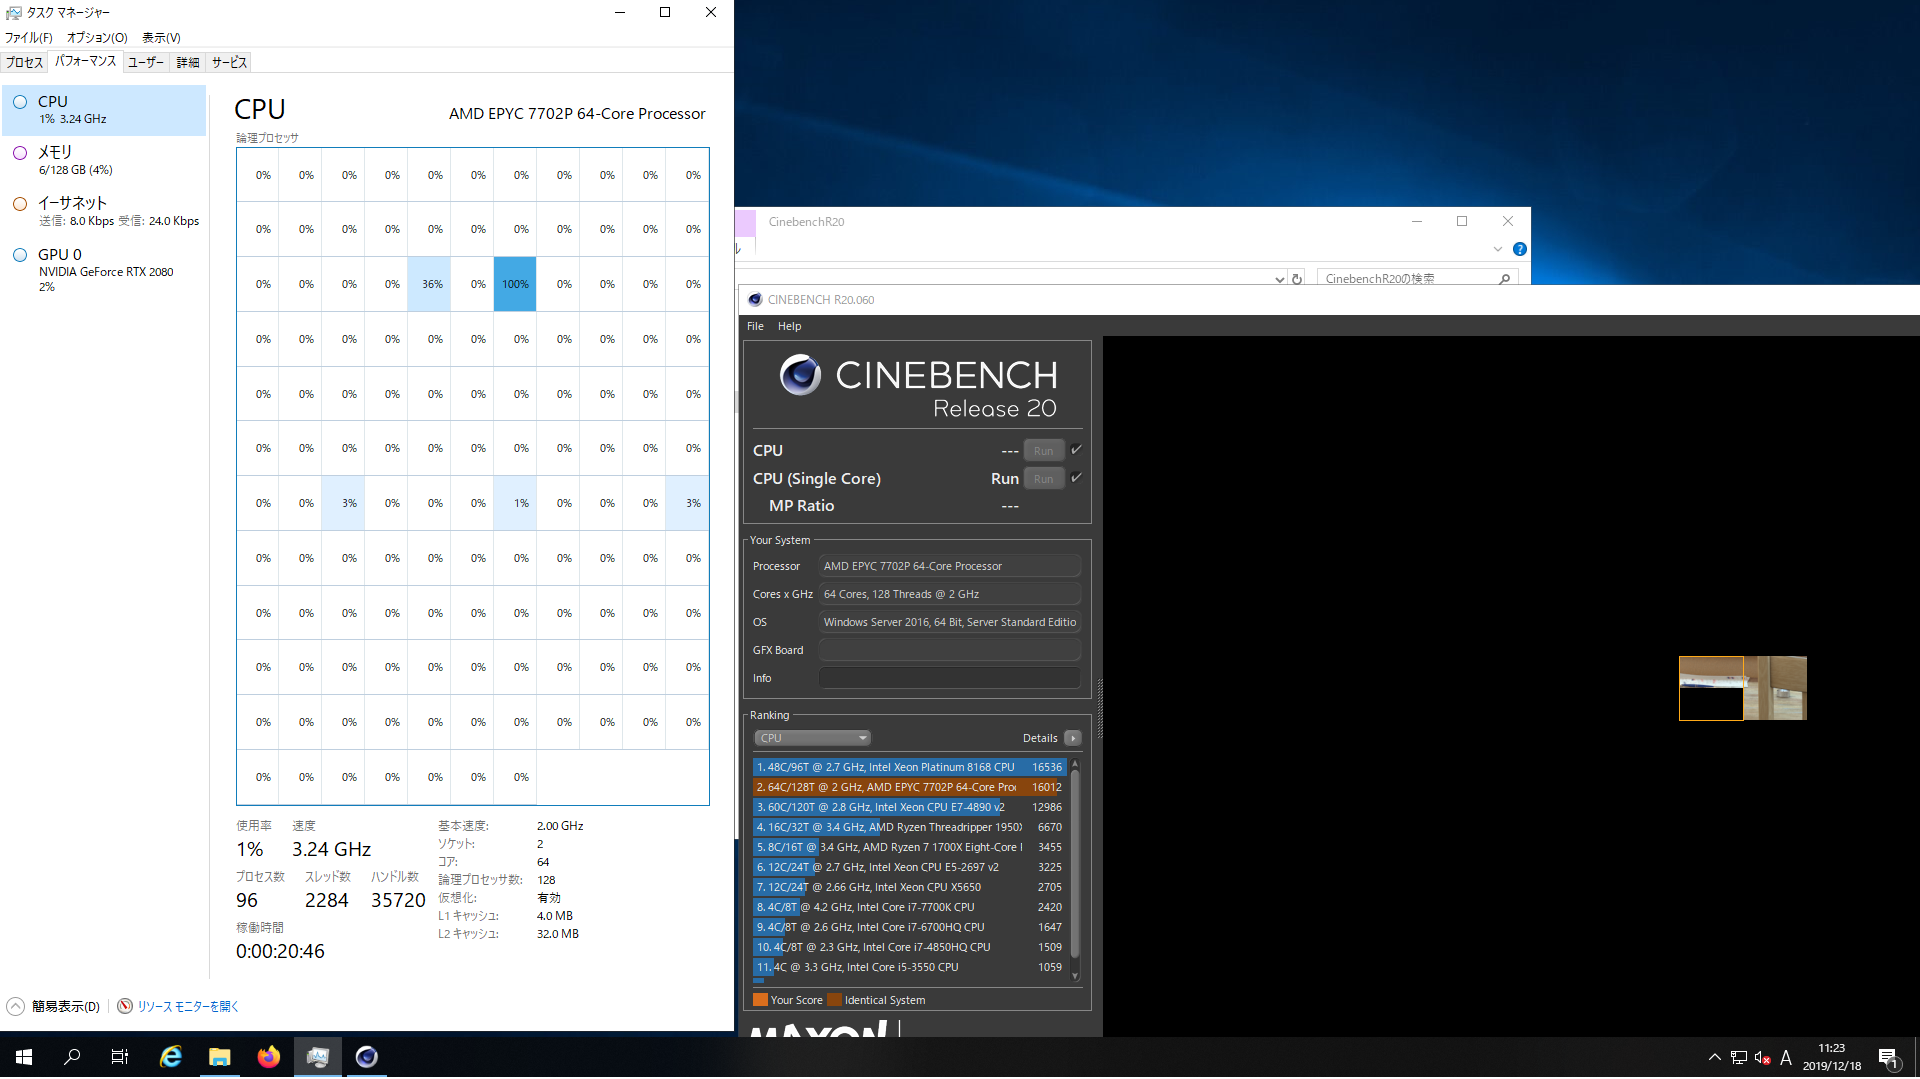Click the Cinebench logo sphere icon
The height and width of the screenshot is (1079, 1920).
coord(801,375)
